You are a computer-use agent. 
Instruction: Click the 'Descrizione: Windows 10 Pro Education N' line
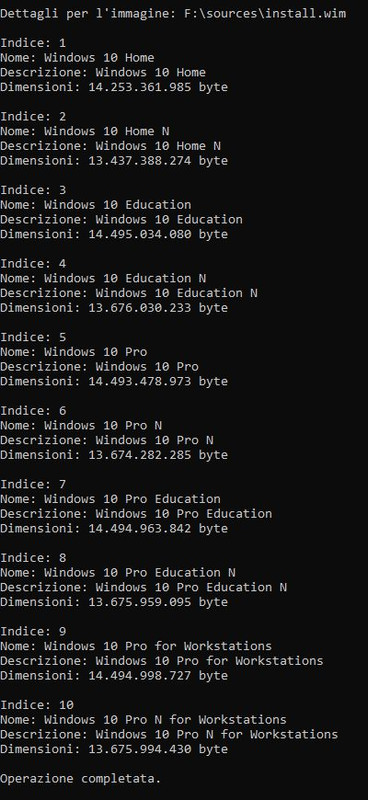tap(143, 587)
